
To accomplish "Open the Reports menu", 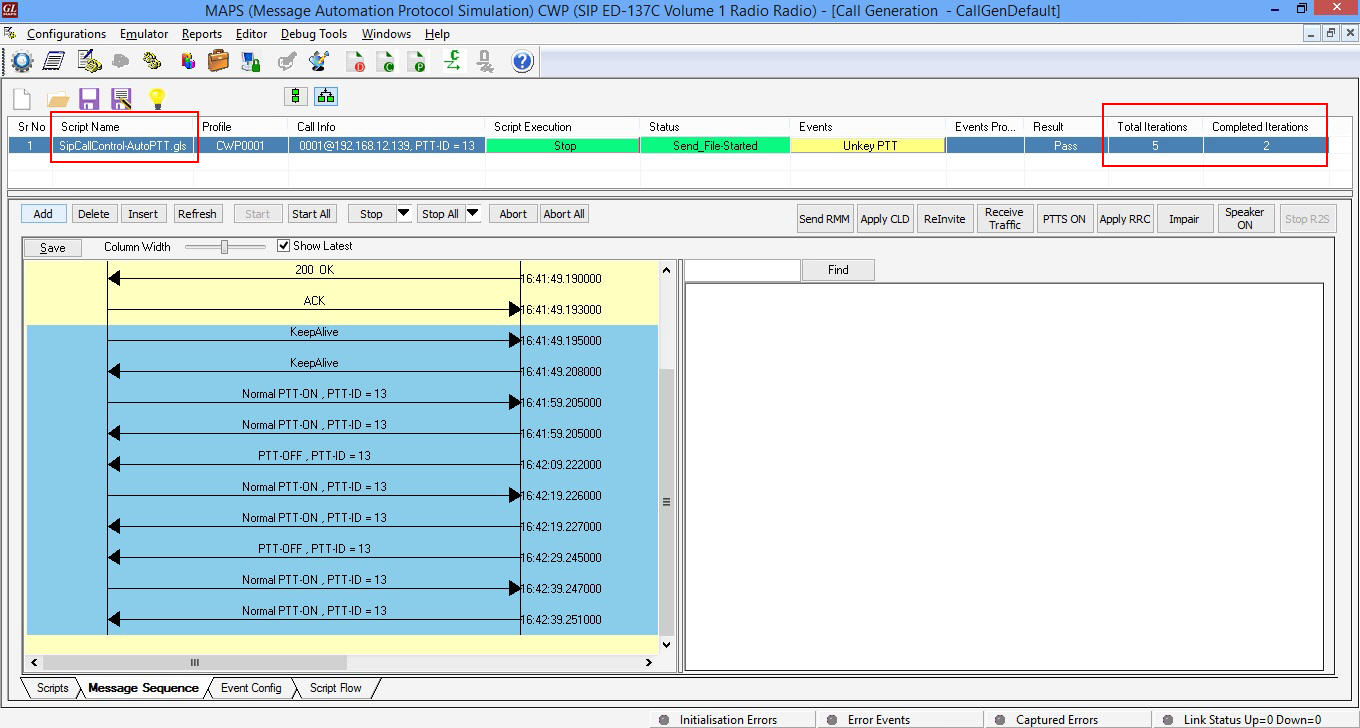I will pyautogui.click(x=202, y=34).
